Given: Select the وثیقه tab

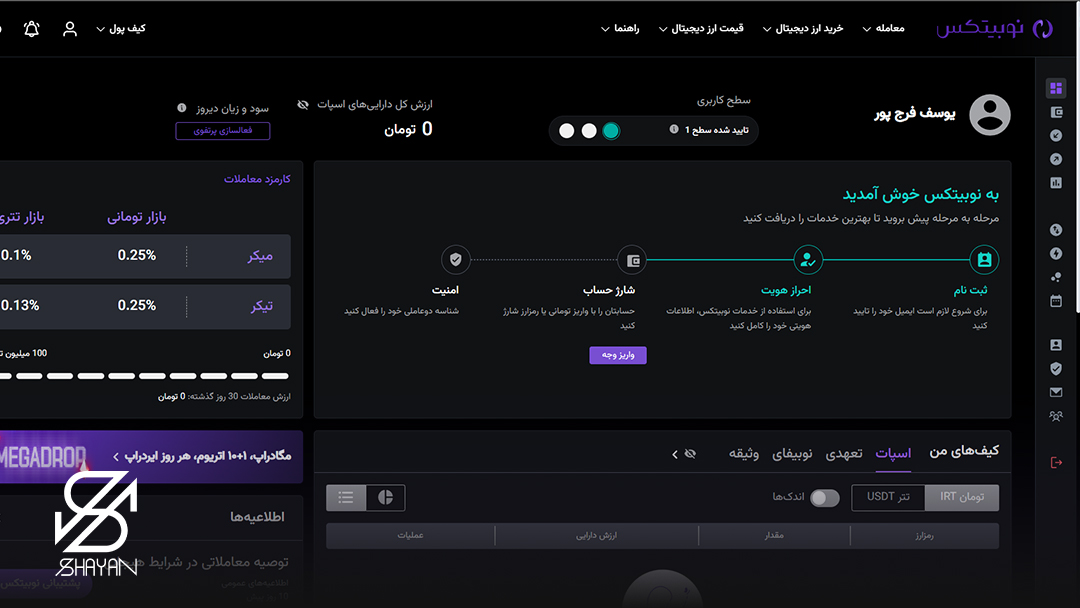Looking at the screenshot, I should pos(744,453).
